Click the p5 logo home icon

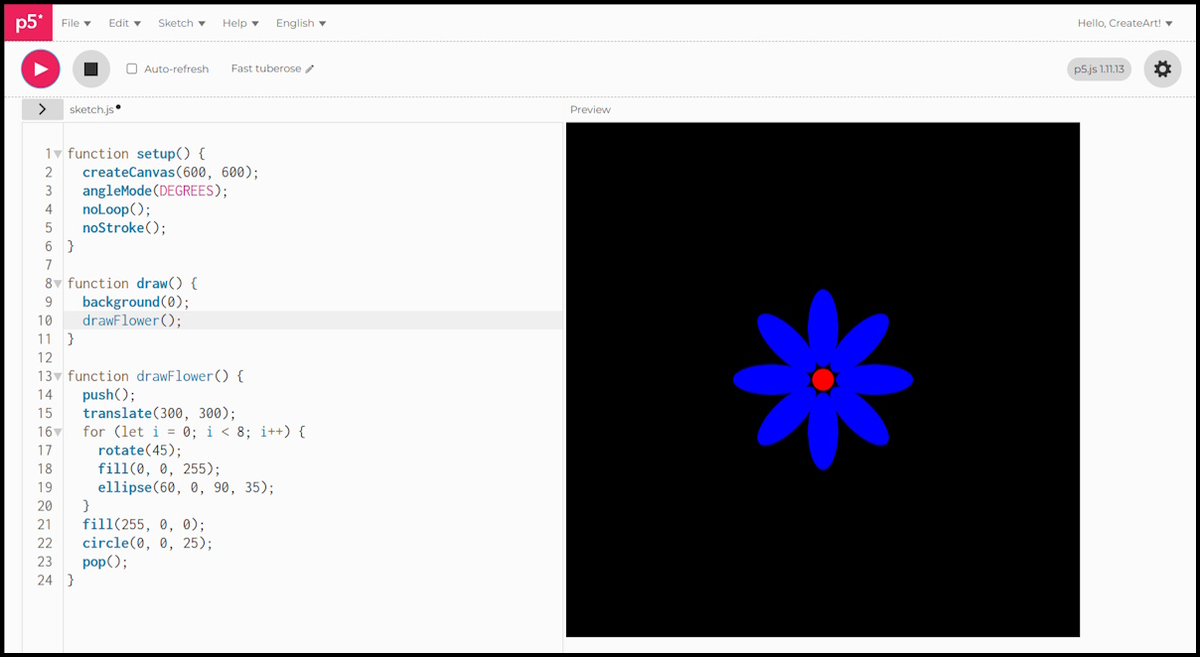(x=28, y=22)
